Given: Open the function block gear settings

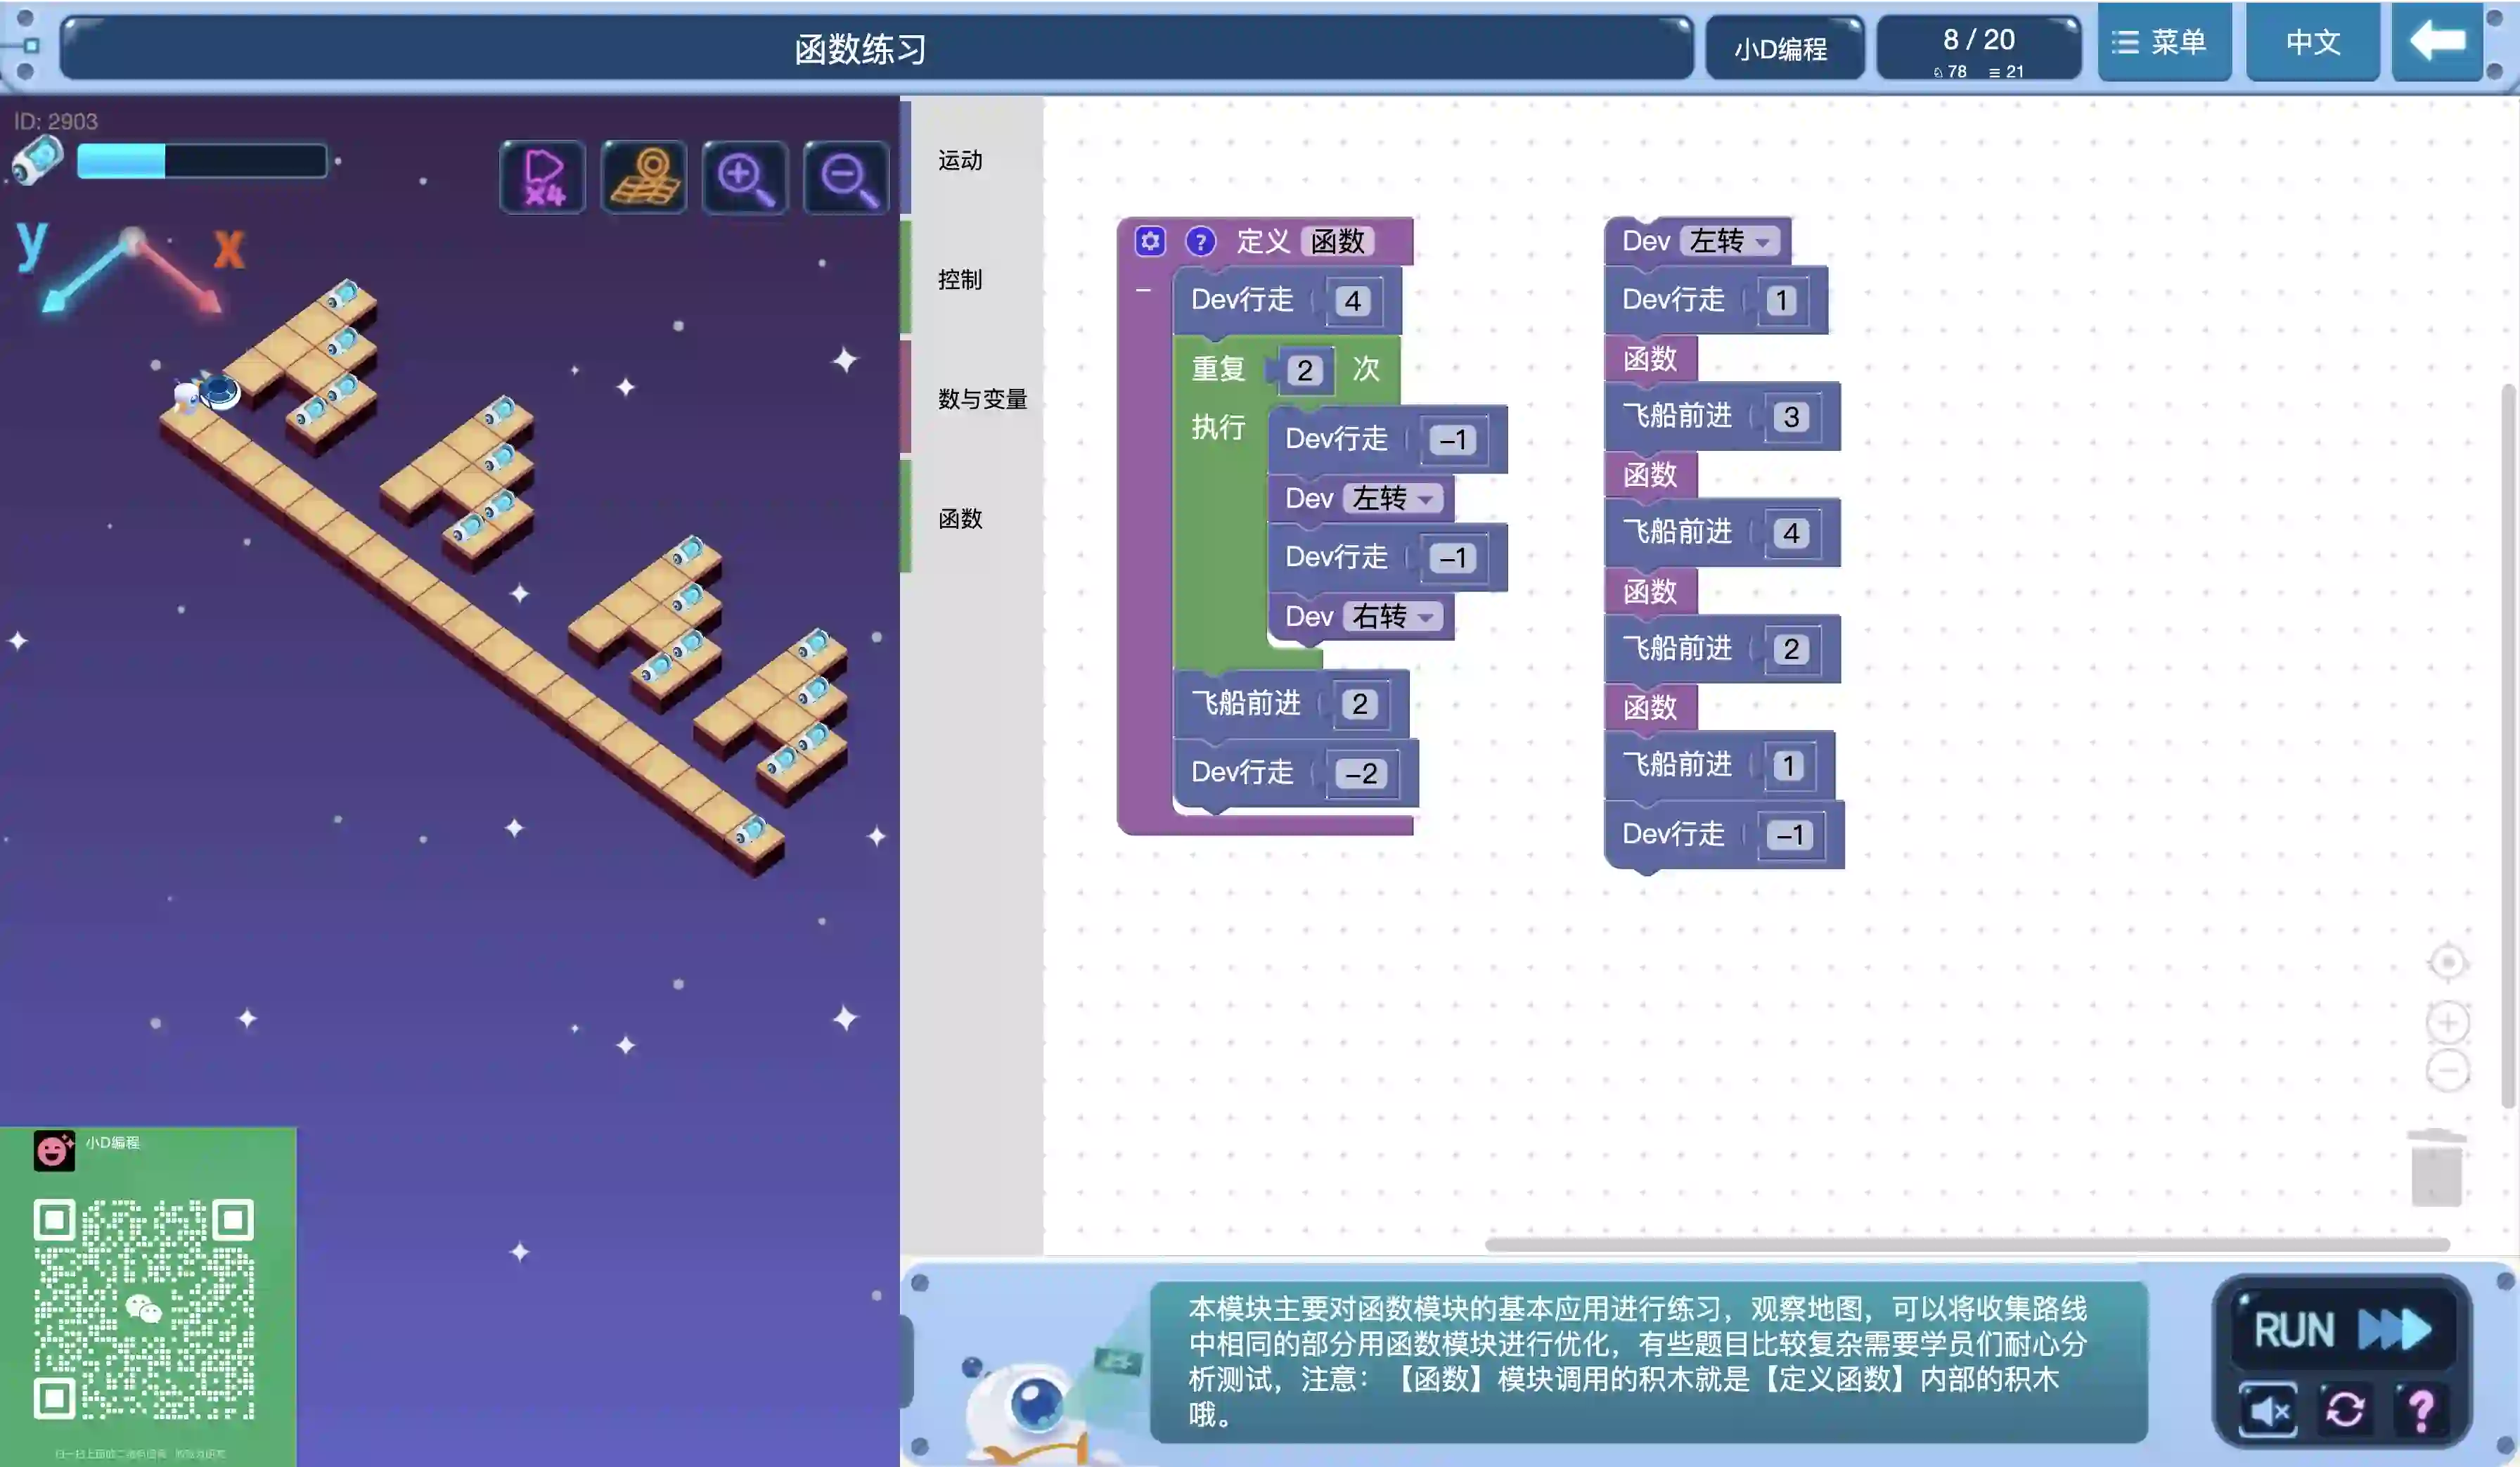Looking at the screenshot, I should click(1150, 241).
